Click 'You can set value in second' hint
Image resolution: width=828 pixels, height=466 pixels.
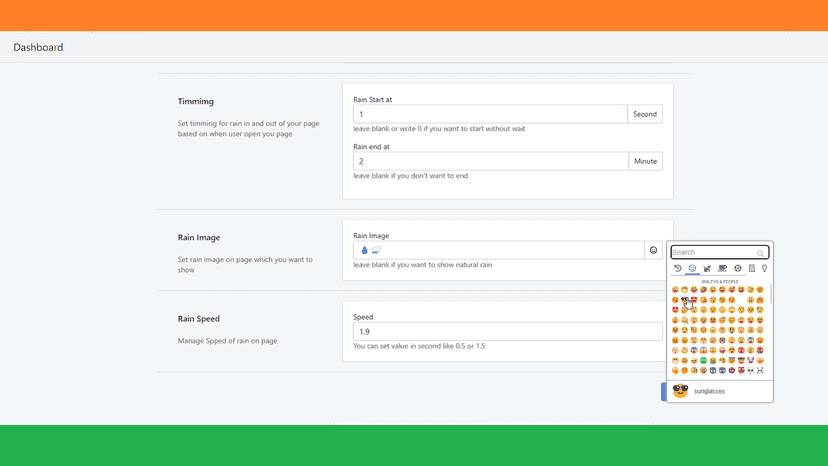(419, 346)
